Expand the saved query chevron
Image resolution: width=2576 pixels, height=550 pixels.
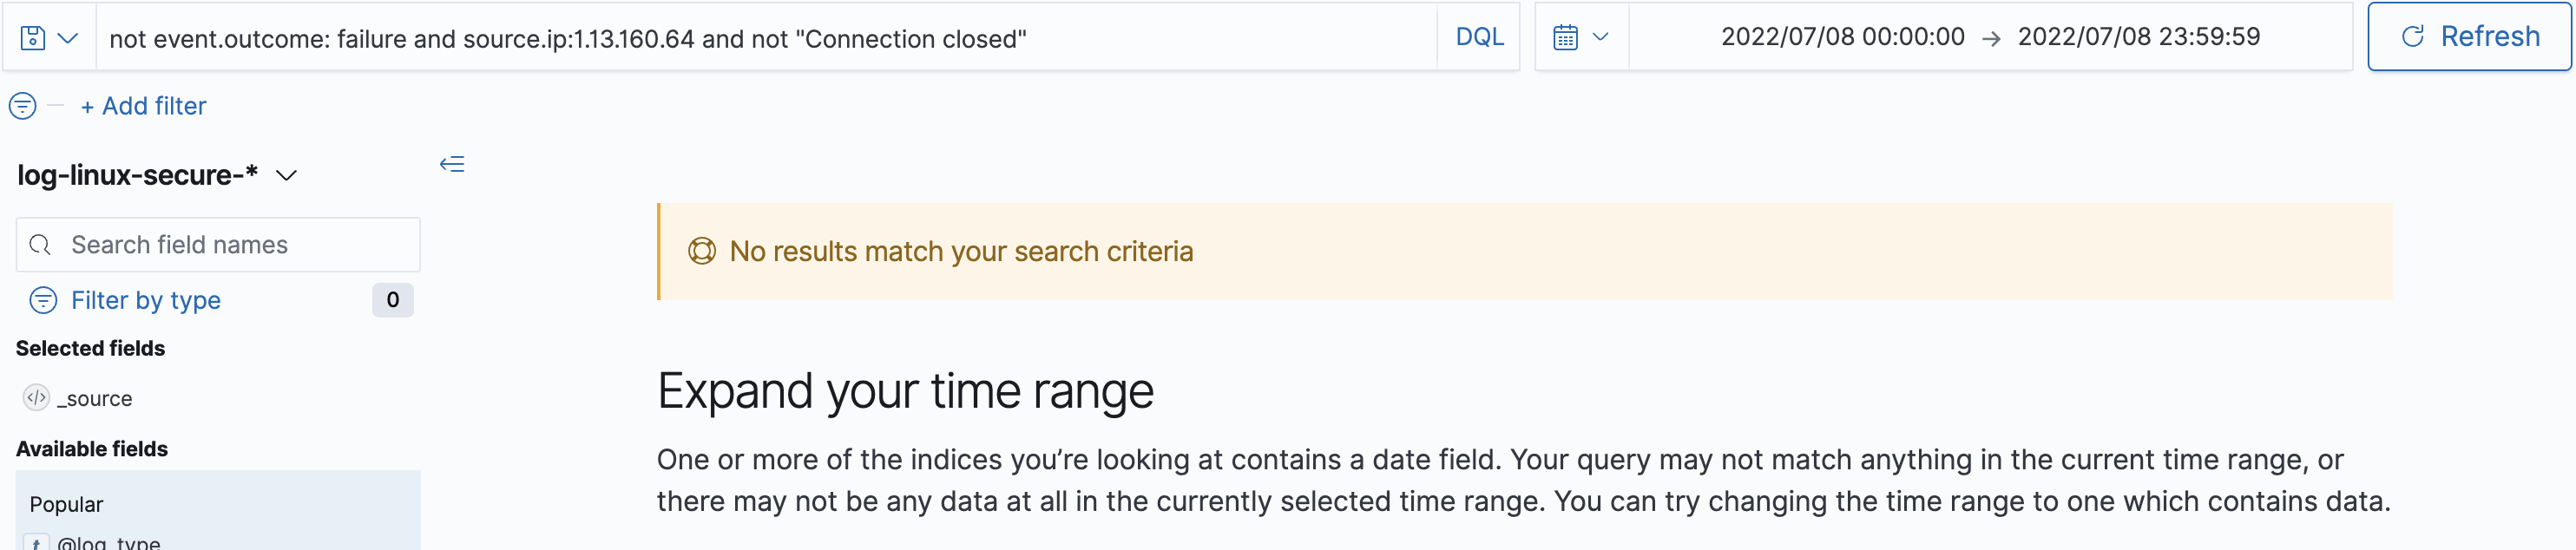(68, 38)
